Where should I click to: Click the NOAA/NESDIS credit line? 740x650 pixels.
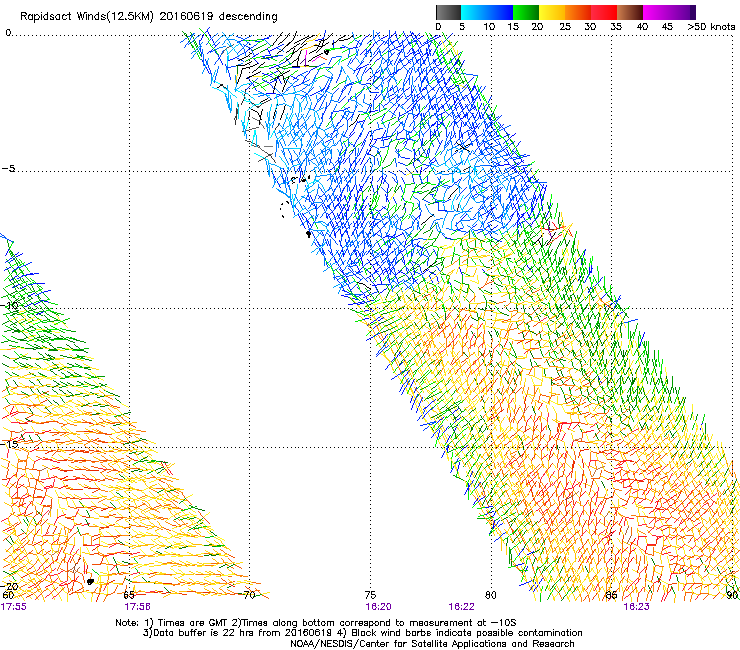coord(432,644)
